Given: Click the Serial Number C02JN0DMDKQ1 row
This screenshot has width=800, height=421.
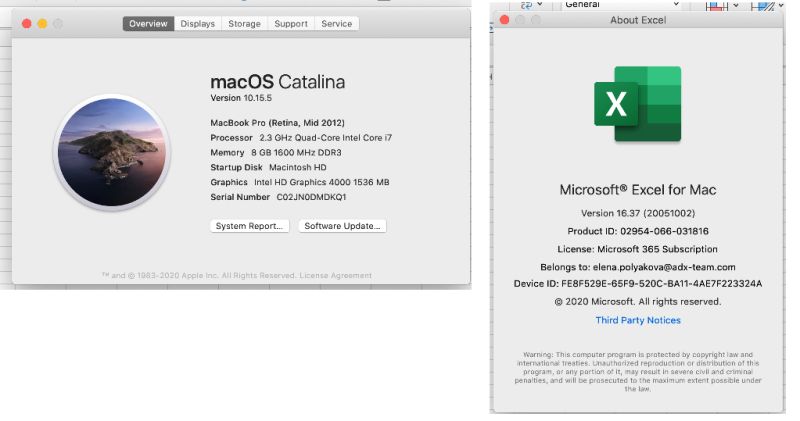Looking at the screenshot, I should pyautogui.click(x=279, y=197).
